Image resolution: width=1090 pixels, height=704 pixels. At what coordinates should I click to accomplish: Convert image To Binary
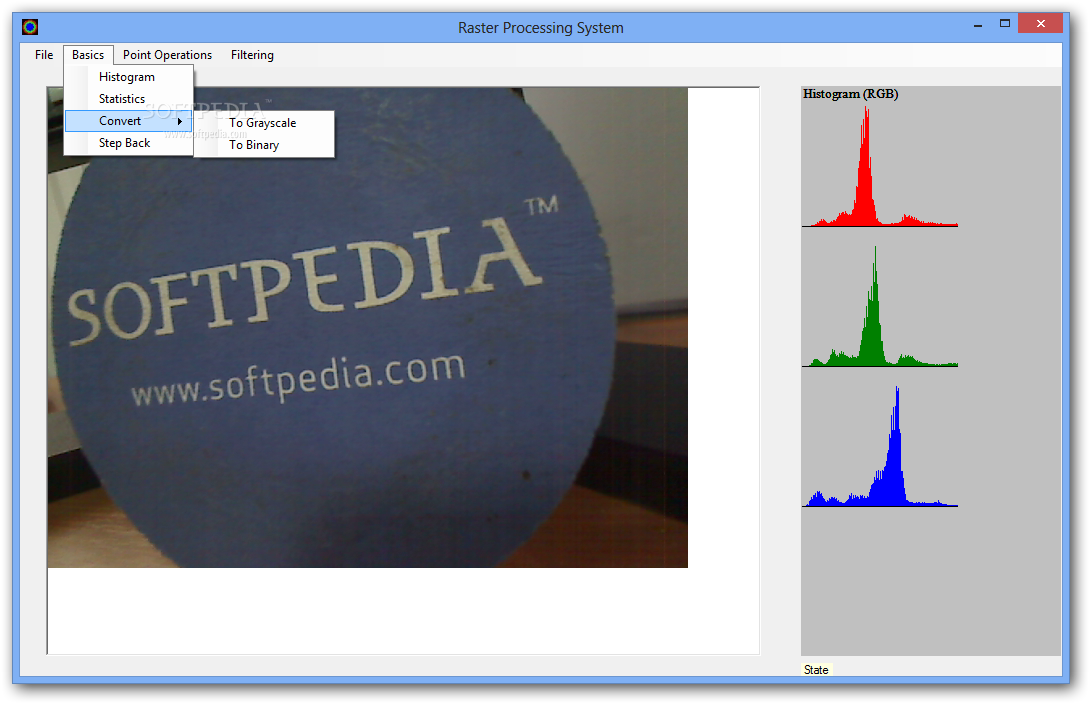(x=264, y=145)
